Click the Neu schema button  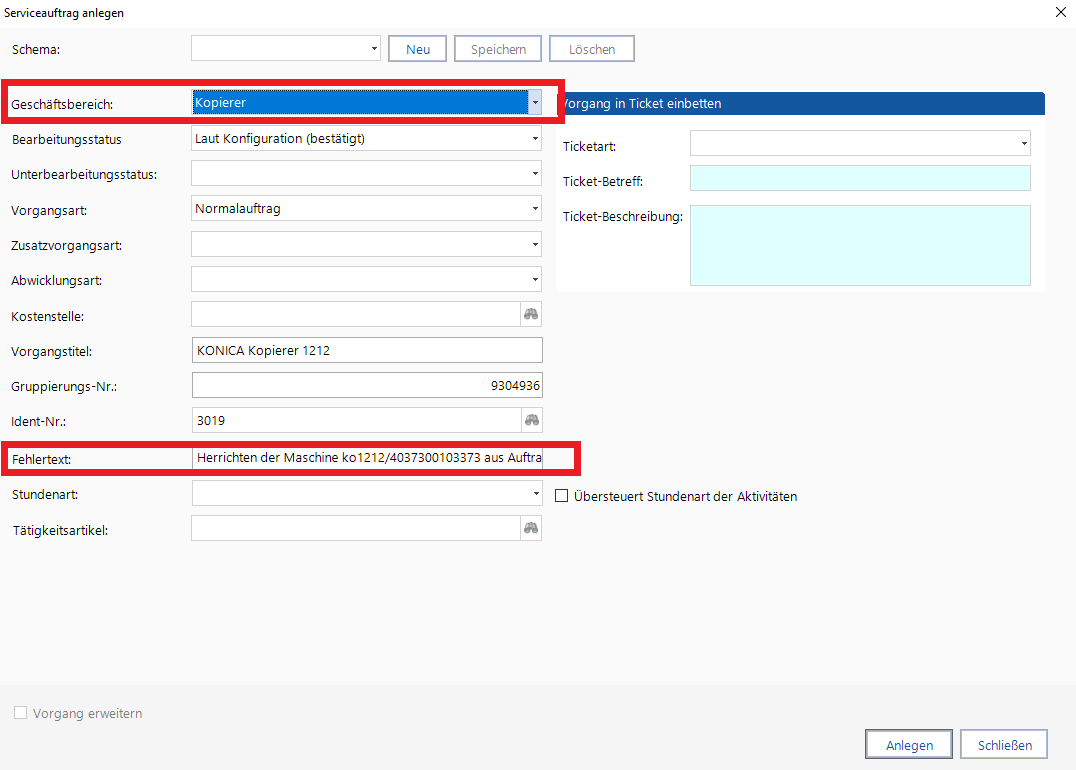pos(418,49)
